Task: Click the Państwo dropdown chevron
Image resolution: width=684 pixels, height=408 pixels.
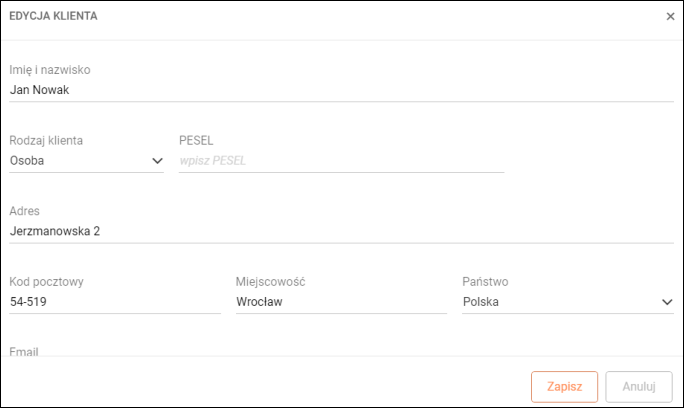Action: [667, 301]
